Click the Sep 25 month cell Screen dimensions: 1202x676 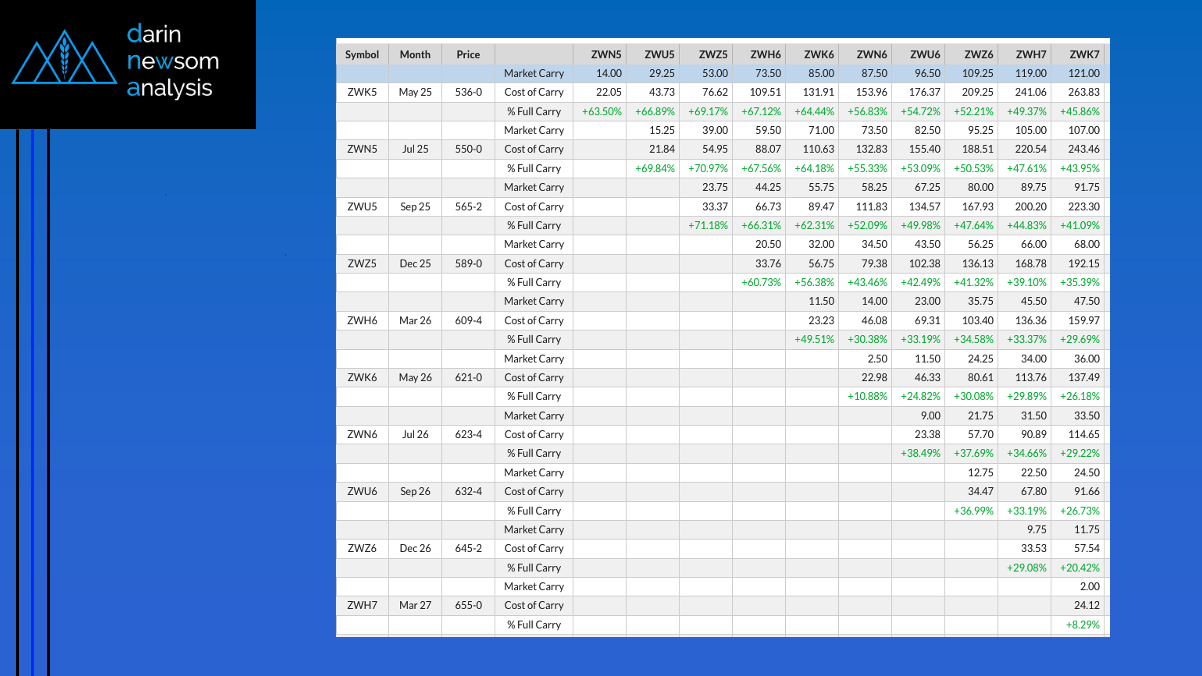point(415,206)
